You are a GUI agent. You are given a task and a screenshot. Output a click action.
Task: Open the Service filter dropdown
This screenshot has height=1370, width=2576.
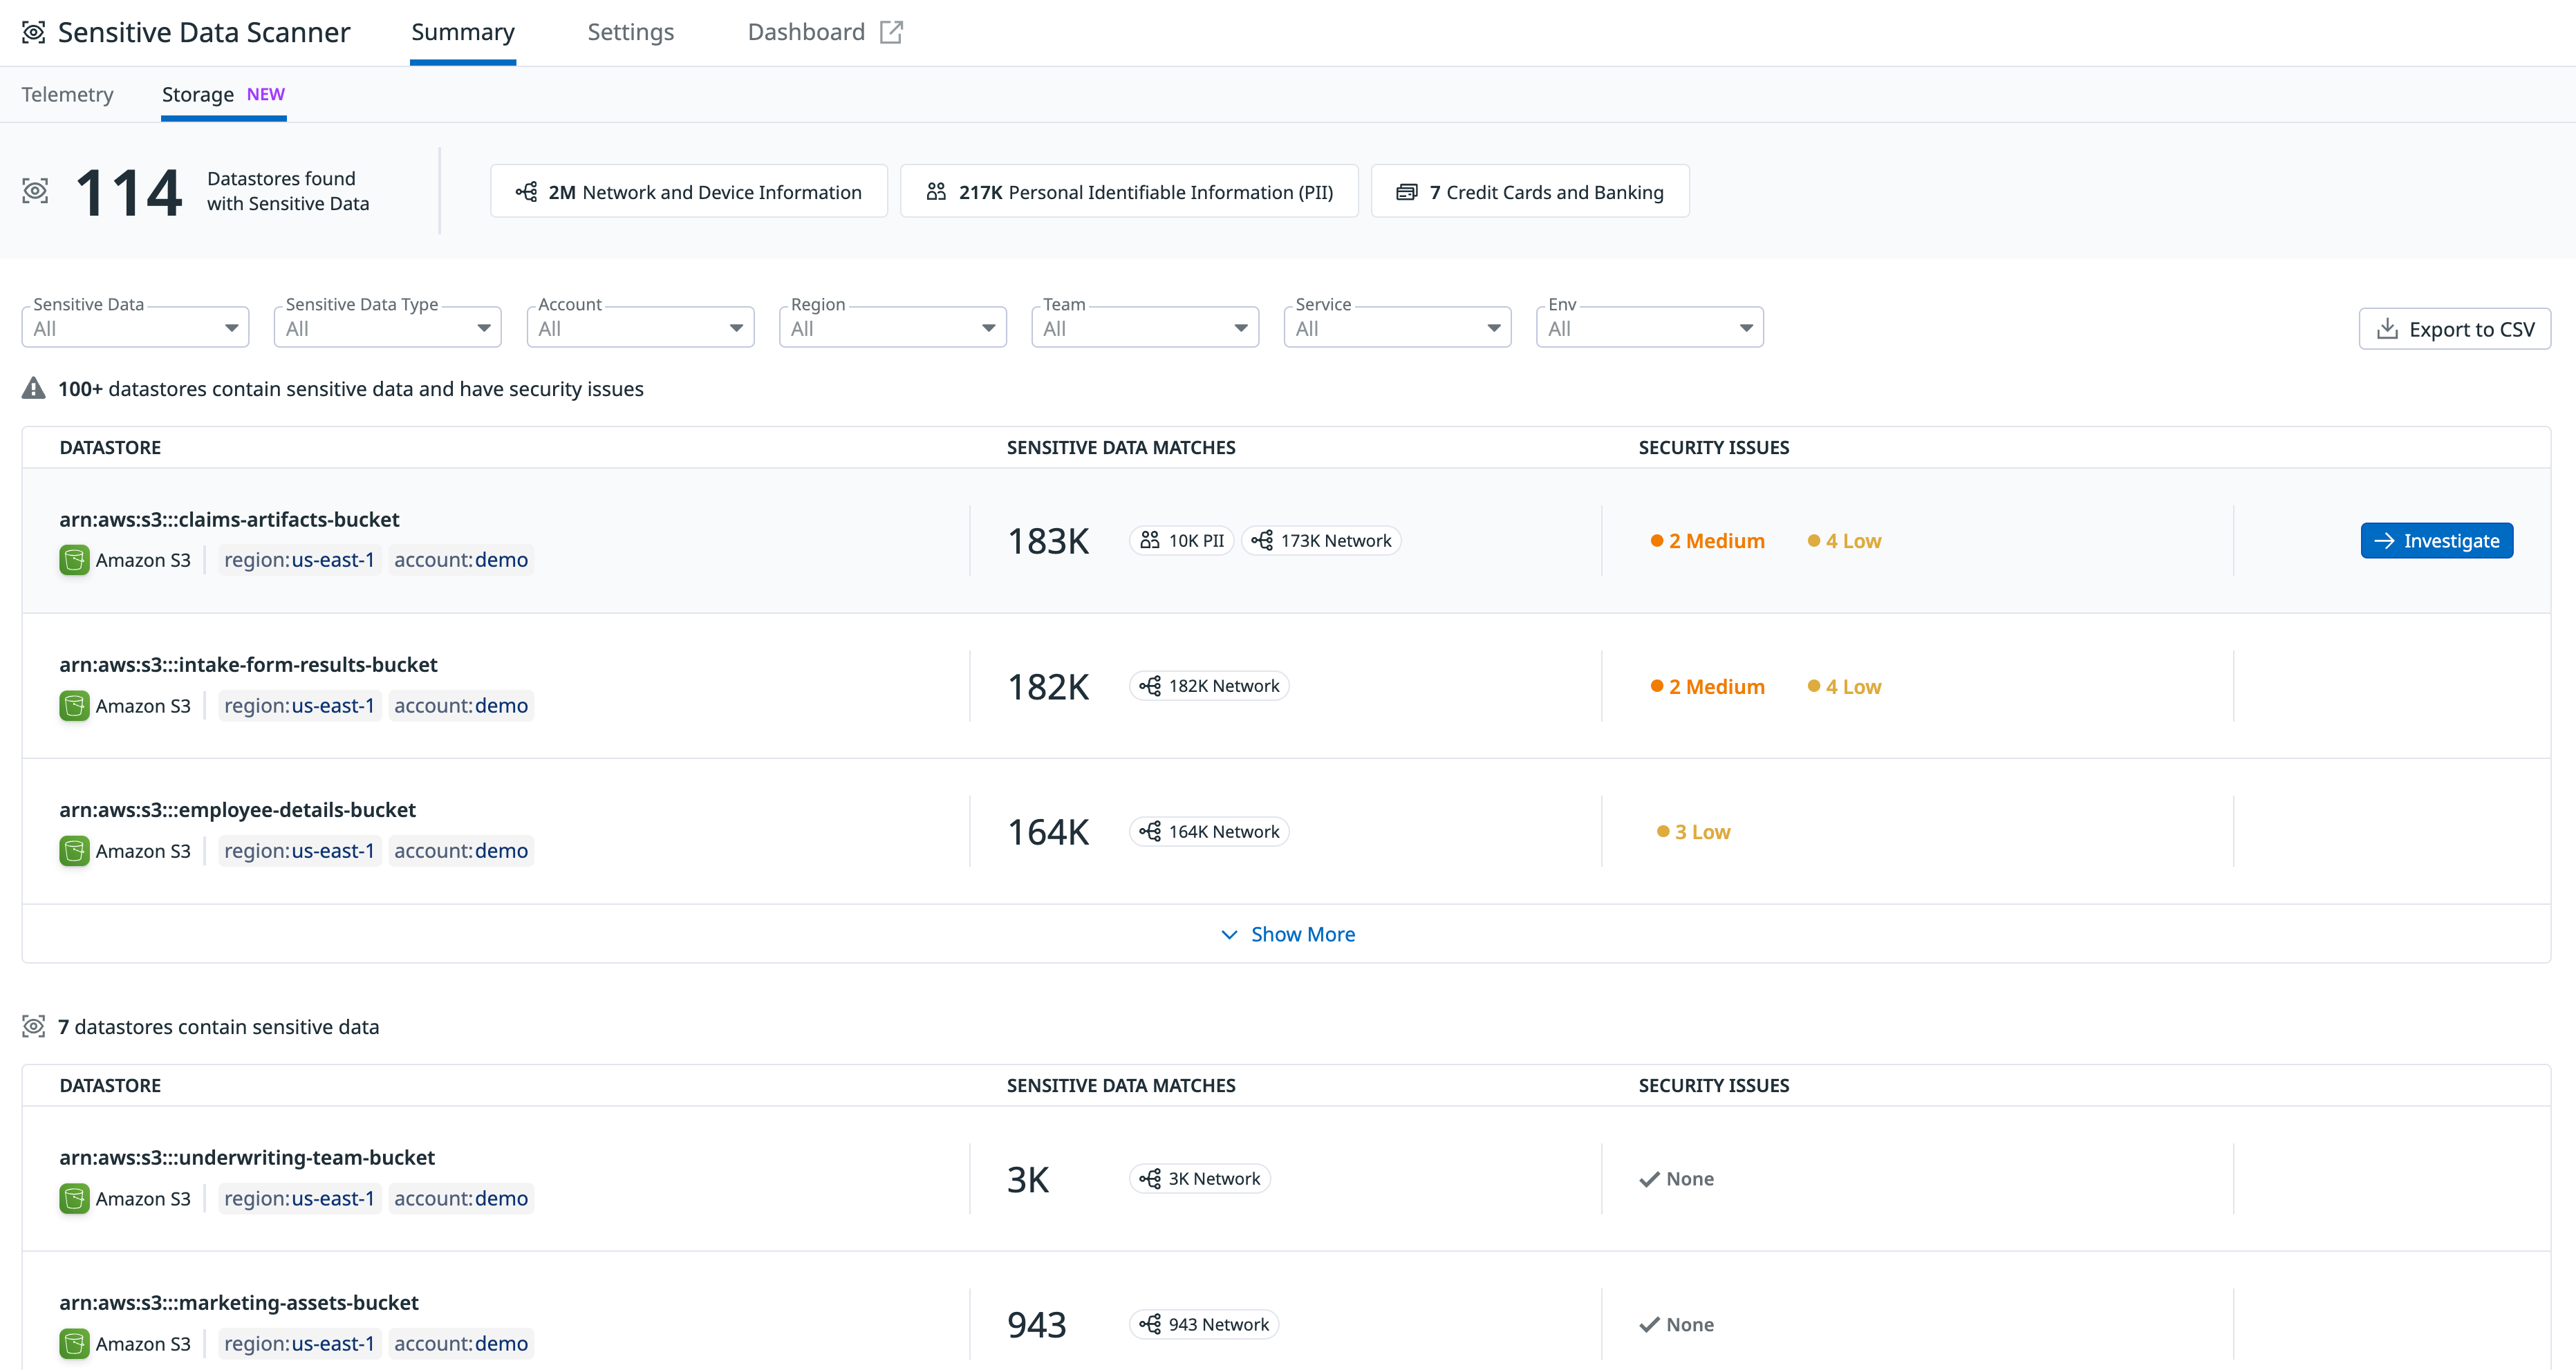coord(1397,326)
